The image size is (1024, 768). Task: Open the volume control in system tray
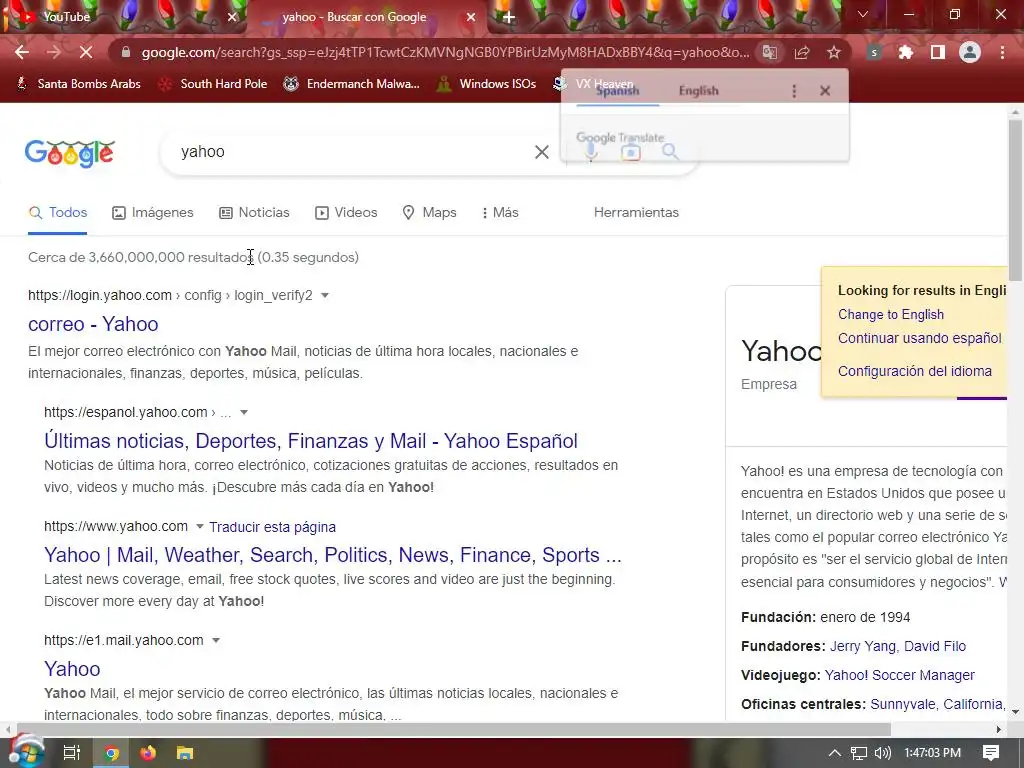pos(882,753)
